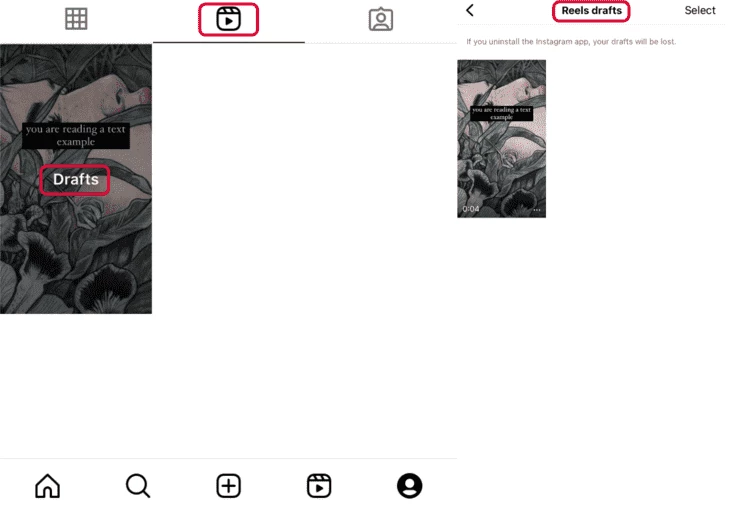Tap the active tab underline indicator
Image resolution: width=730 pixels, height=515 pixels.
[229, 42]
